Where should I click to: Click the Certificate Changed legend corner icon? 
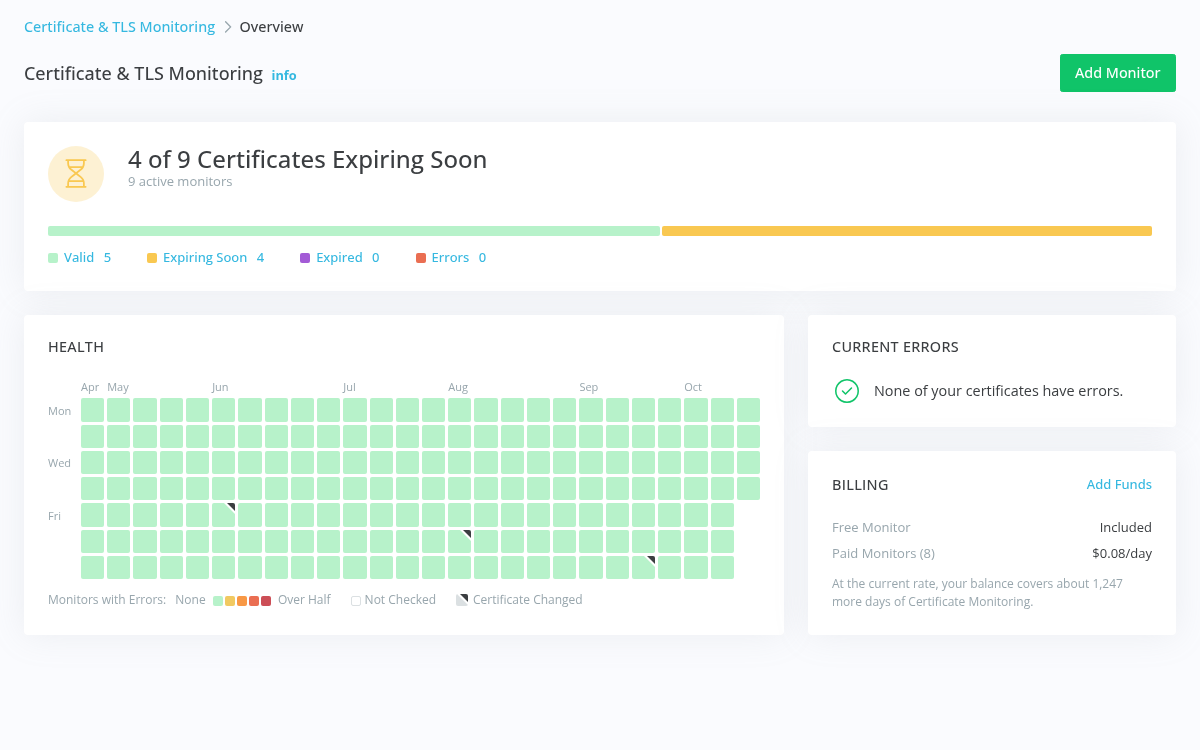tap(462, 601)
